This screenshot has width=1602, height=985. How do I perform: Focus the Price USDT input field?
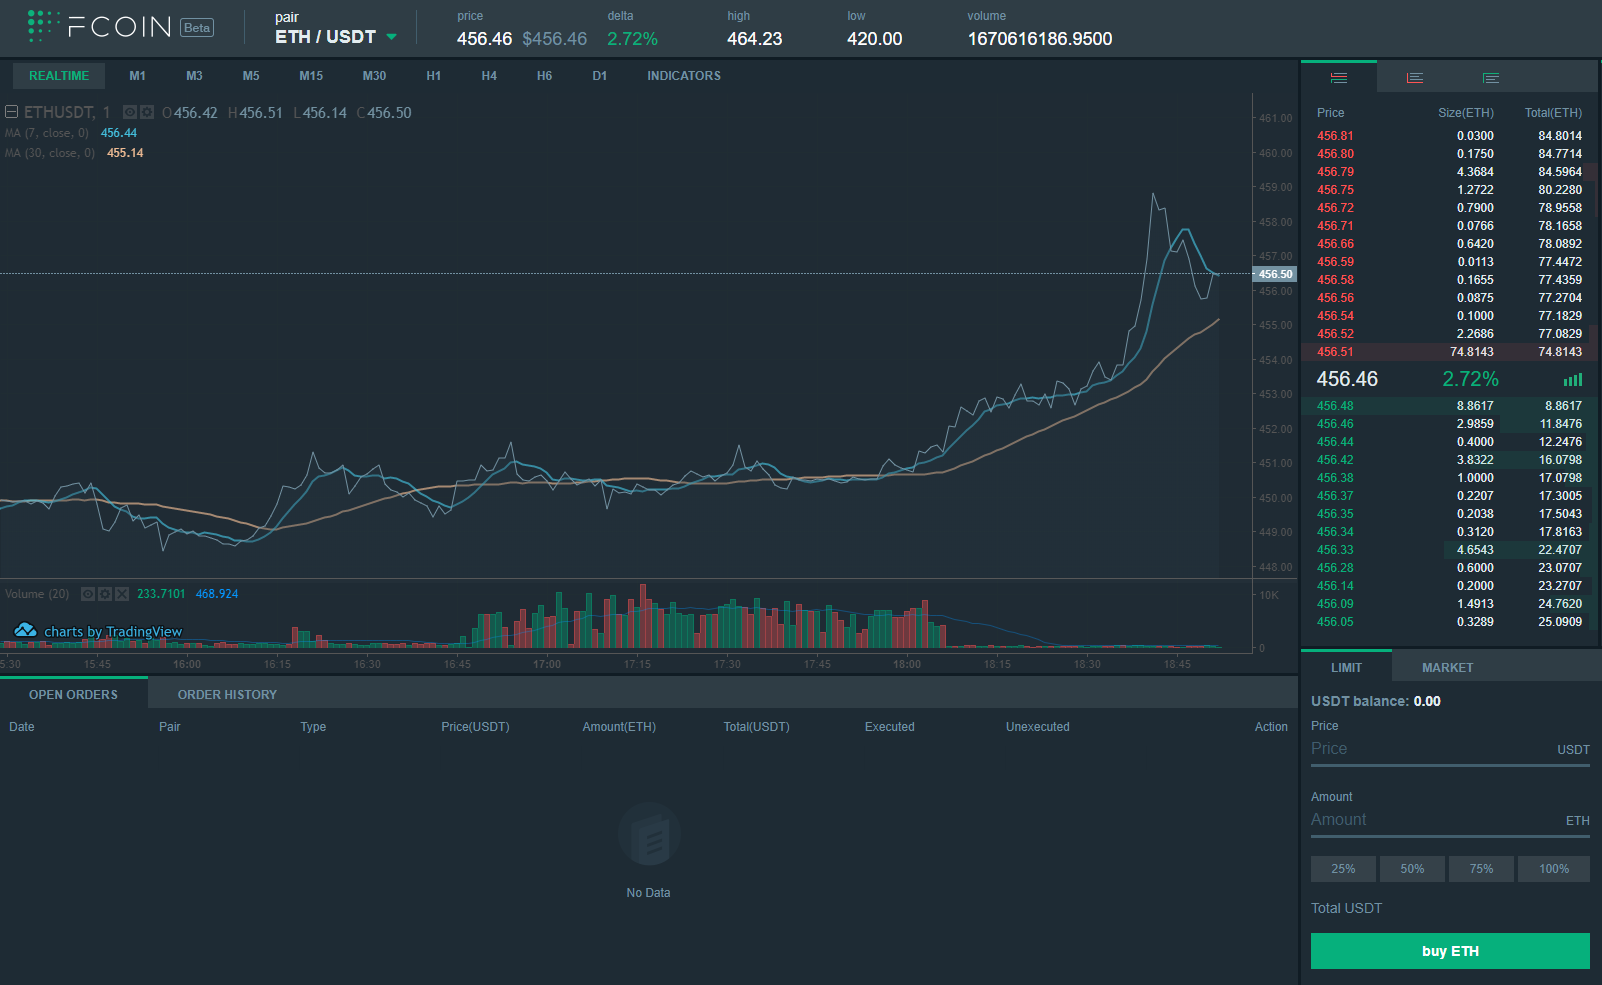(x=1450, y=749)
